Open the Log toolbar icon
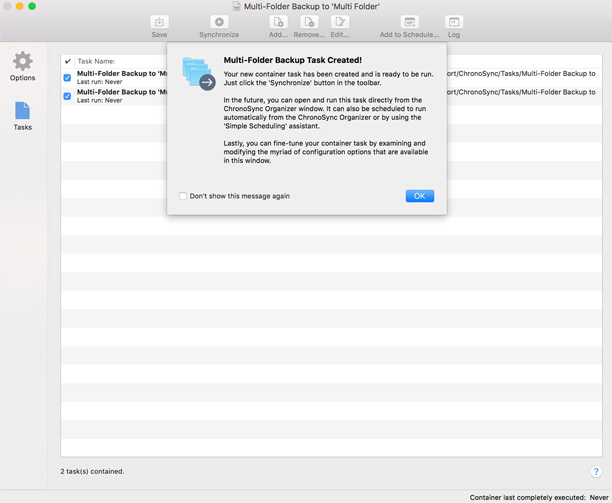 coord(454,22)
